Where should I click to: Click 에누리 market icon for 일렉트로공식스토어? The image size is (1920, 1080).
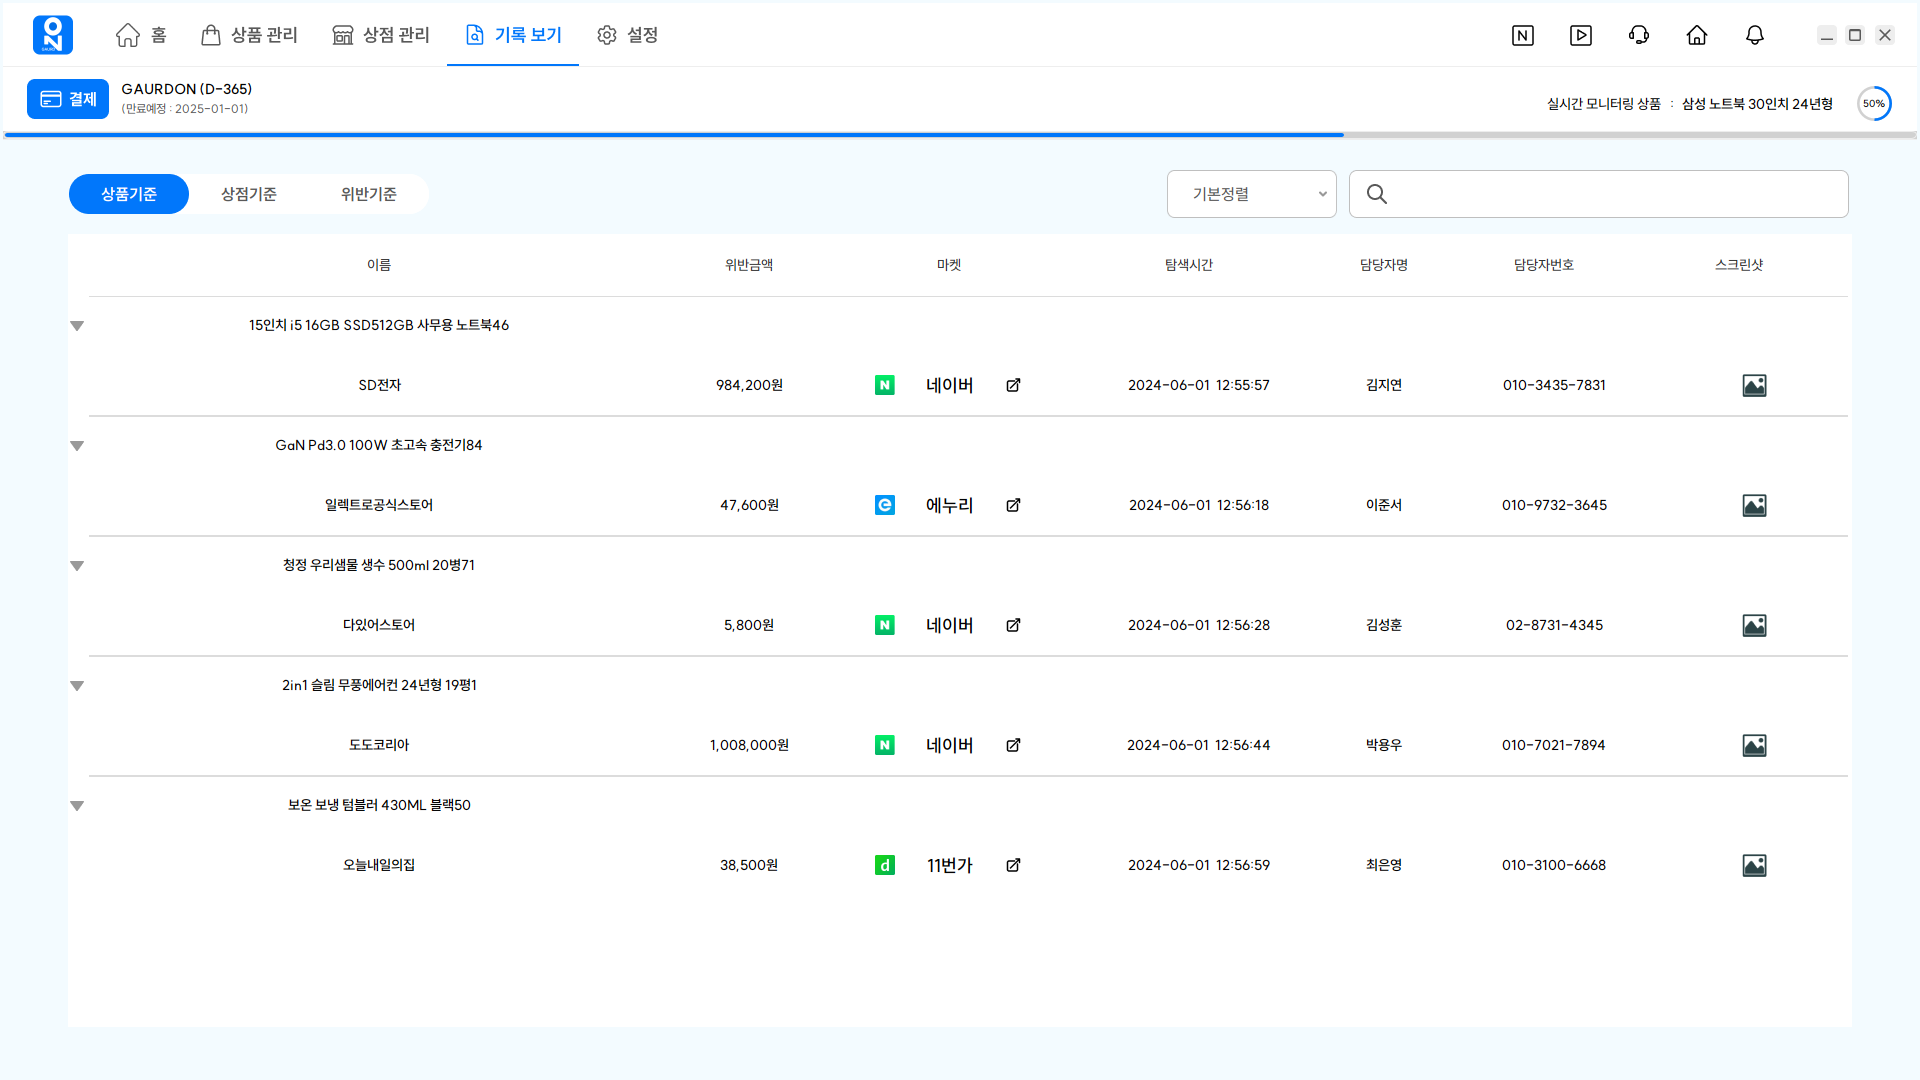[x=885, y=505]
